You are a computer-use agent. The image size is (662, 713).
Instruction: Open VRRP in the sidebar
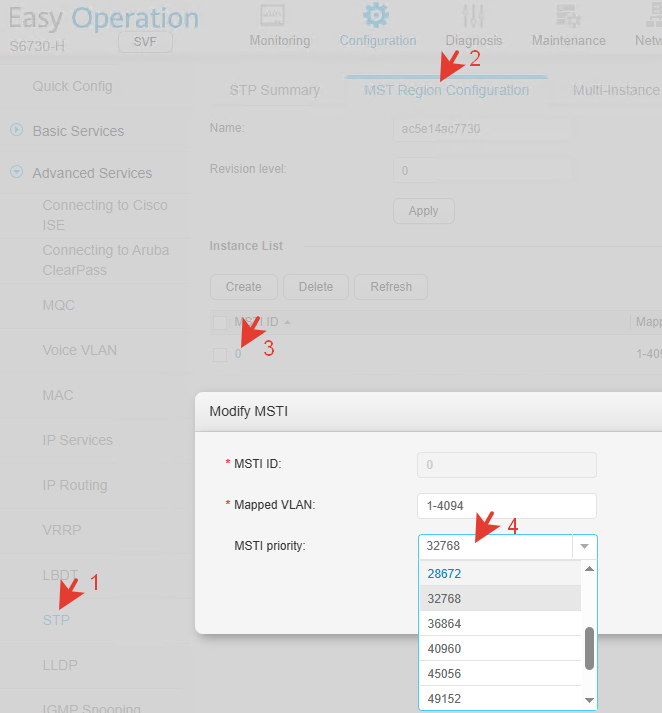(x=62, y=530)
